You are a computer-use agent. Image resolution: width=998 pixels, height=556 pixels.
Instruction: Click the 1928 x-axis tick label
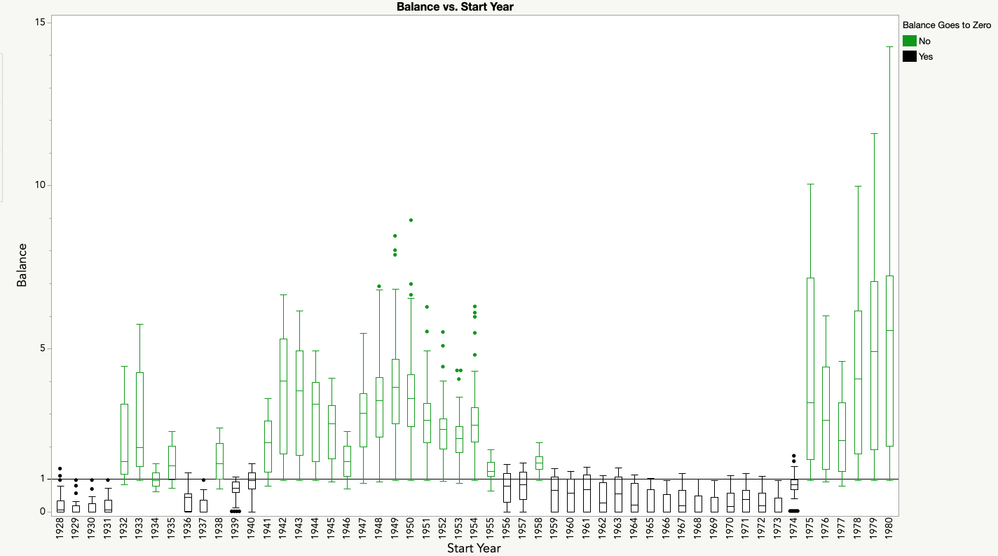click(x=60, y=529)
